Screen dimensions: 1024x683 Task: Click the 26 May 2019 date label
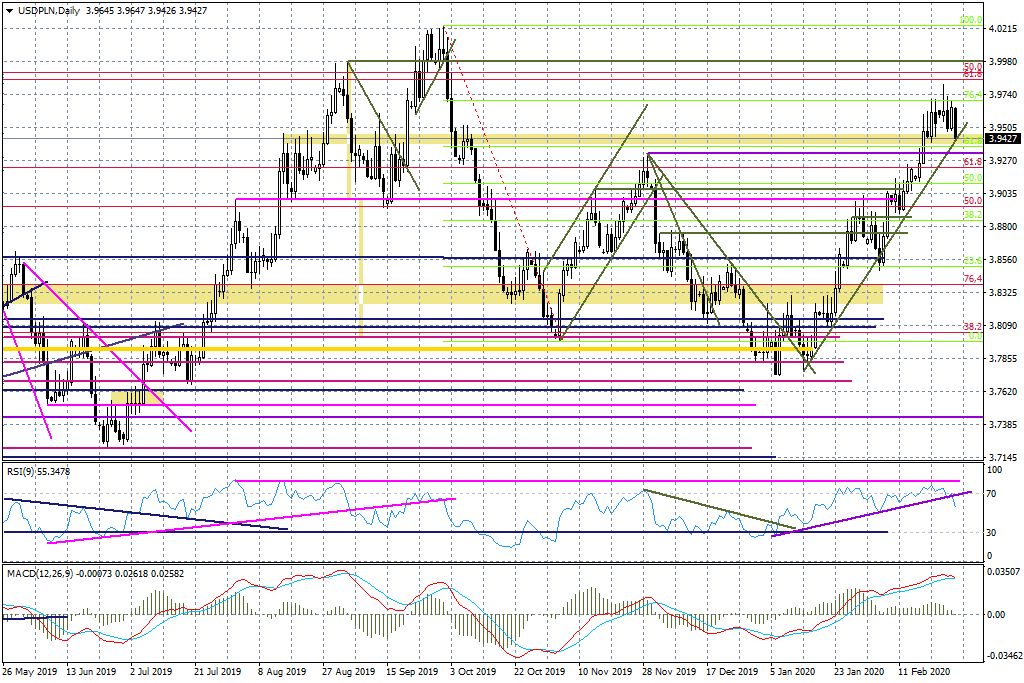(x=29, y=671)
